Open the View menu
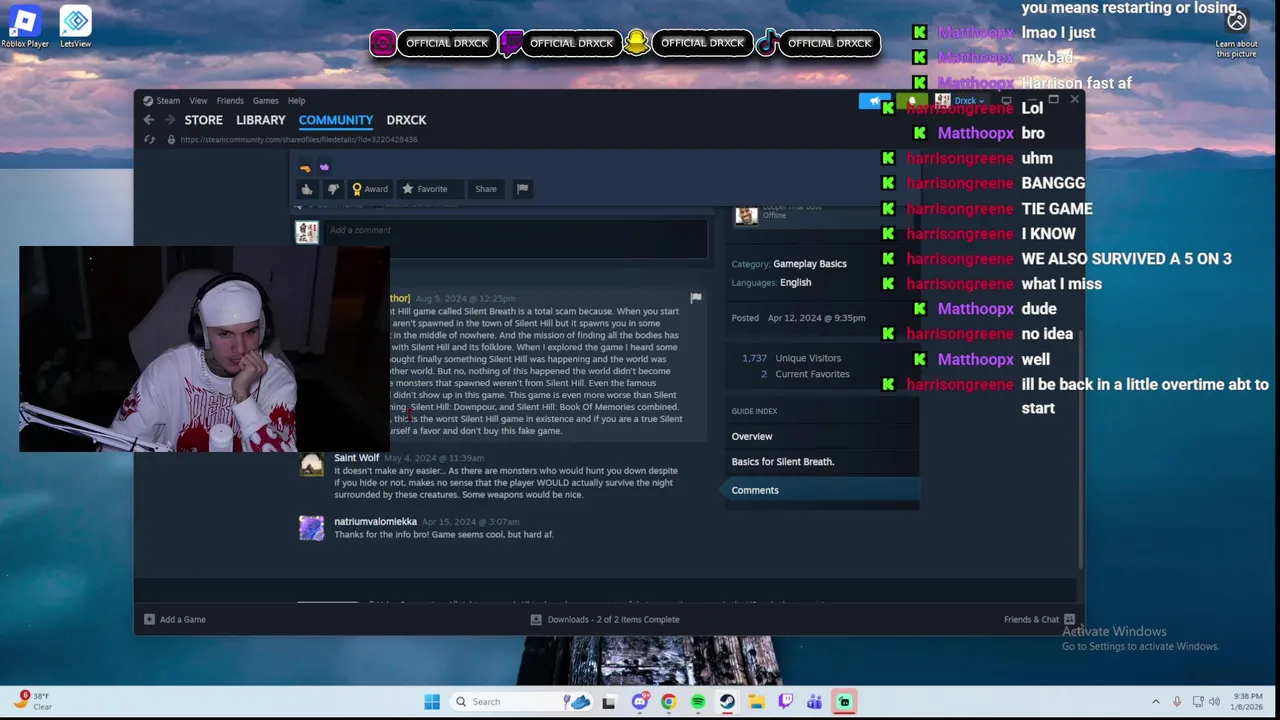The width and height of the screenshot is (1280, 720). pyautogui.click(x=198, y=101)
